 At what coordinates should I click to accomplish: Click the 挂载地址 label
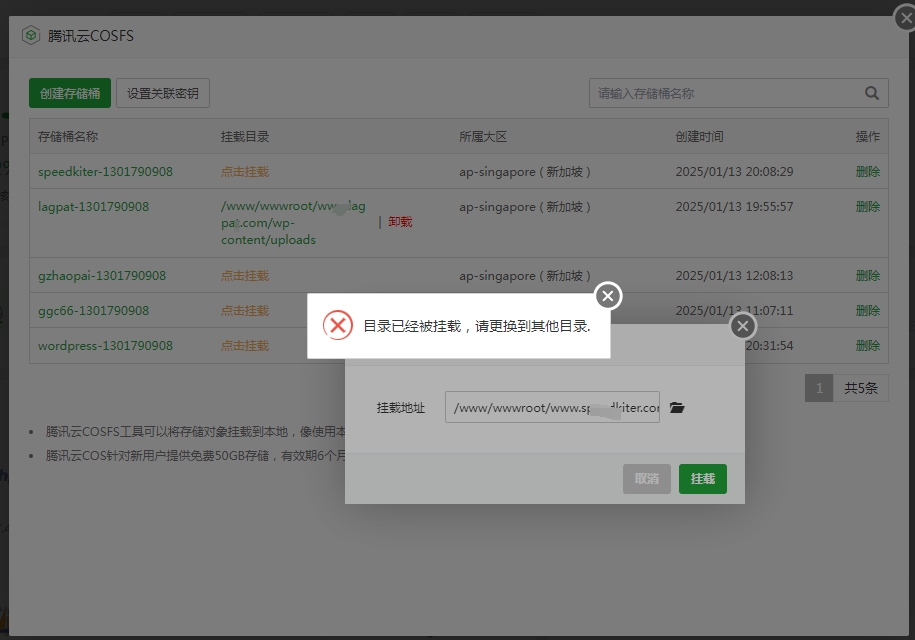pos(401,408)
